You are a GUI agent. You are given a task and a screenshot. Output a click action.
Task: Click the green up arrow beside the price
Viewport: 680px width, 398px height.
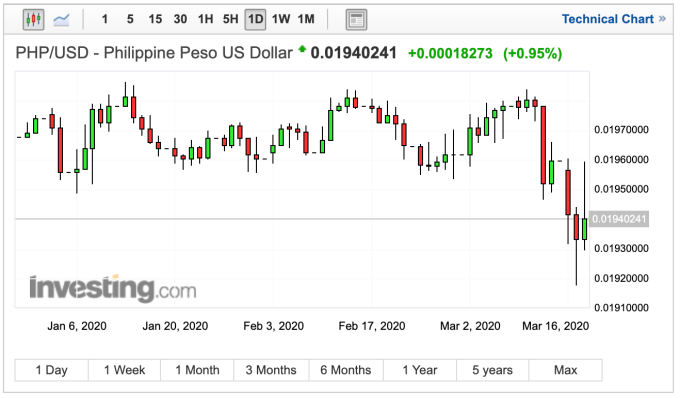(302, 49)
